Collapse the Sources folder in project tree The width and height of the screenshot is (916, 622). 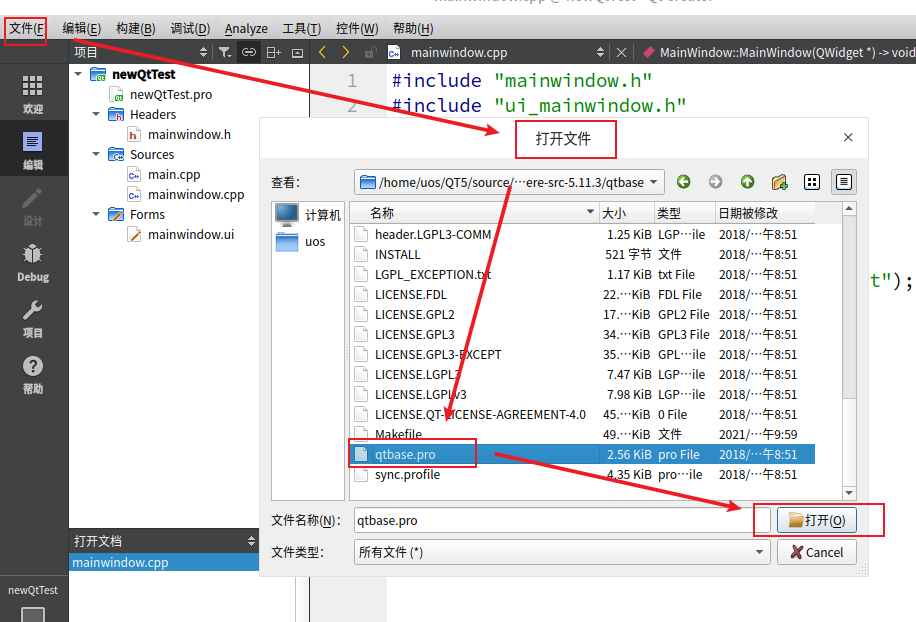click(x=95, y=154)
